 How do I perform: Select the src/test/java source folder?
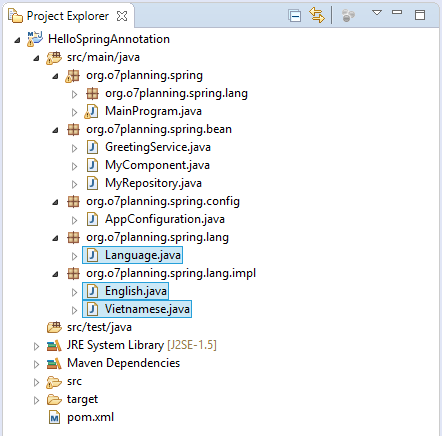pyautogui.click(x=99, y=327)
